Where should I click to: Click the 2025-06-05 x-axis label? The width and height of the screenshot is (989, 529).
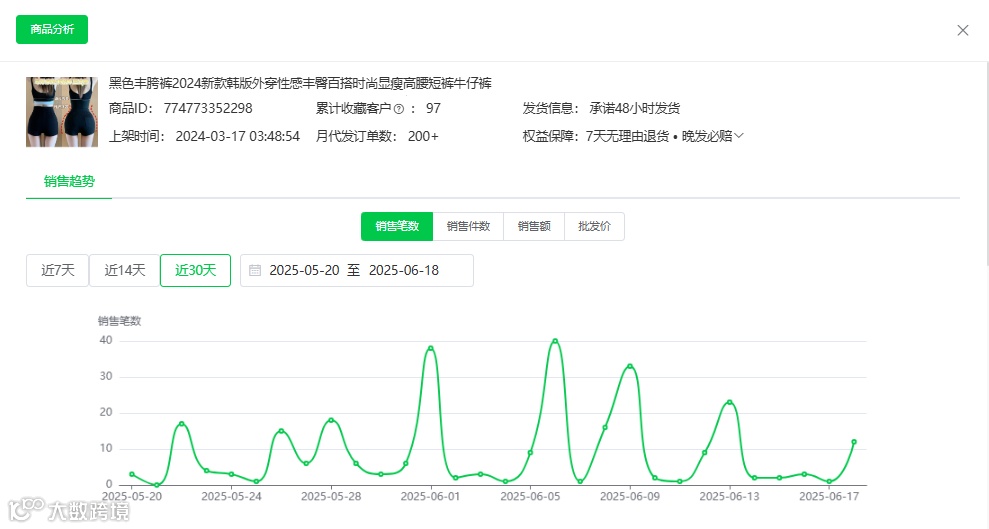coord(530,497)
